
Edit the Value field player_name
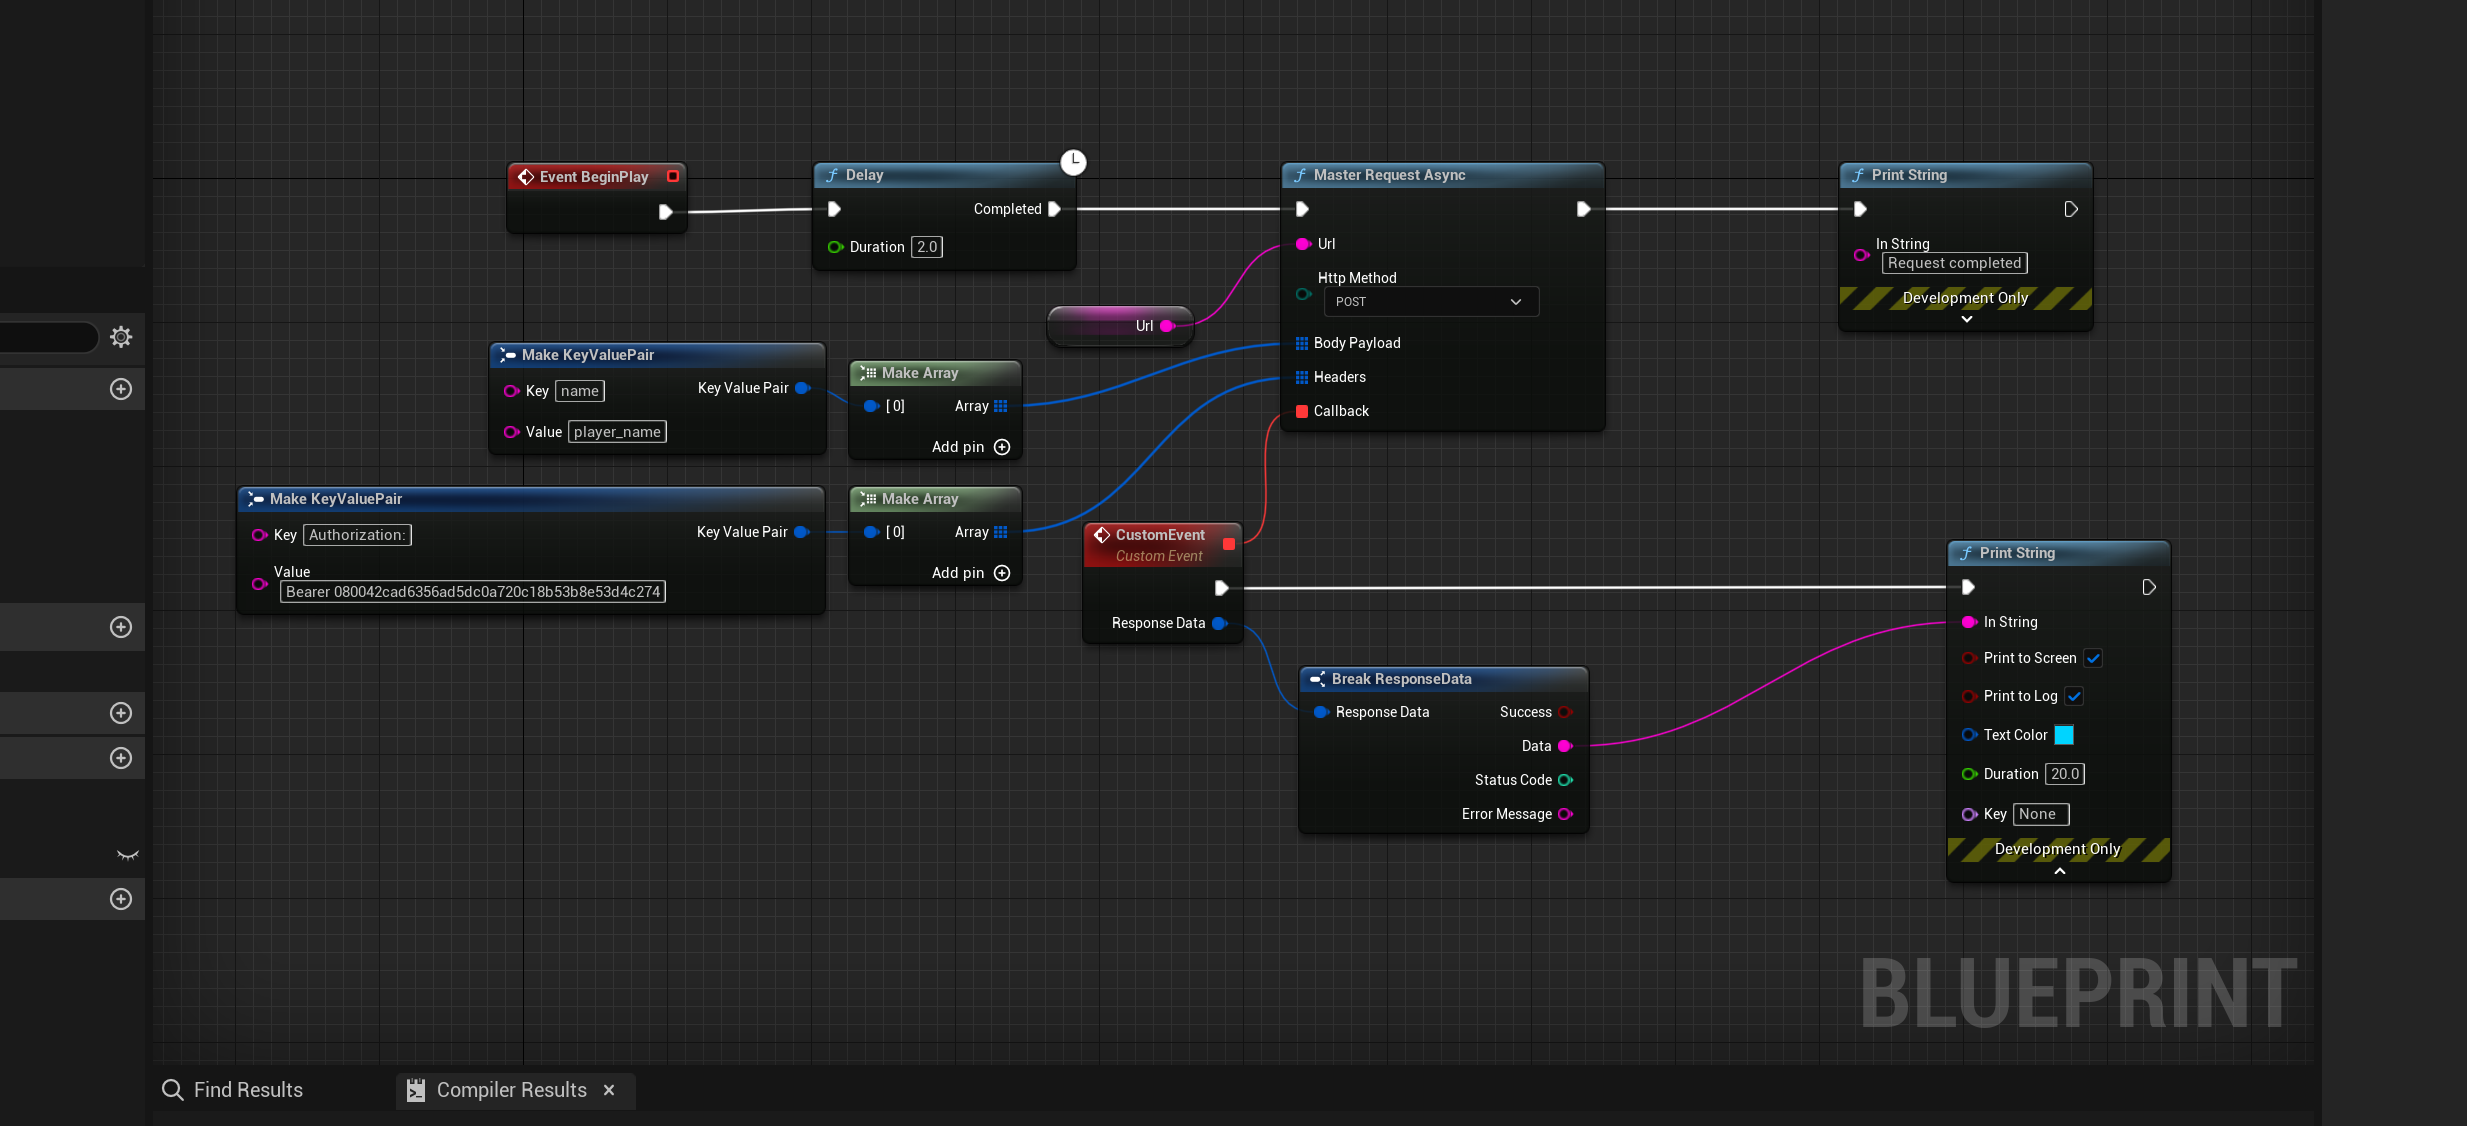617,432
